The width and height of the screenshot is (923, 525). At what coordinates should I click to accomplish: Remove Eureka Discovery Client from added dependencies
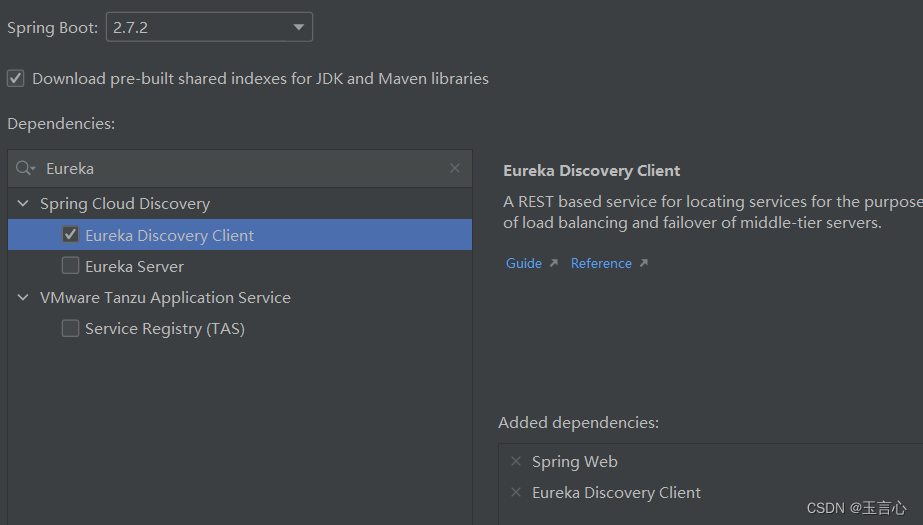pos(516,492)
